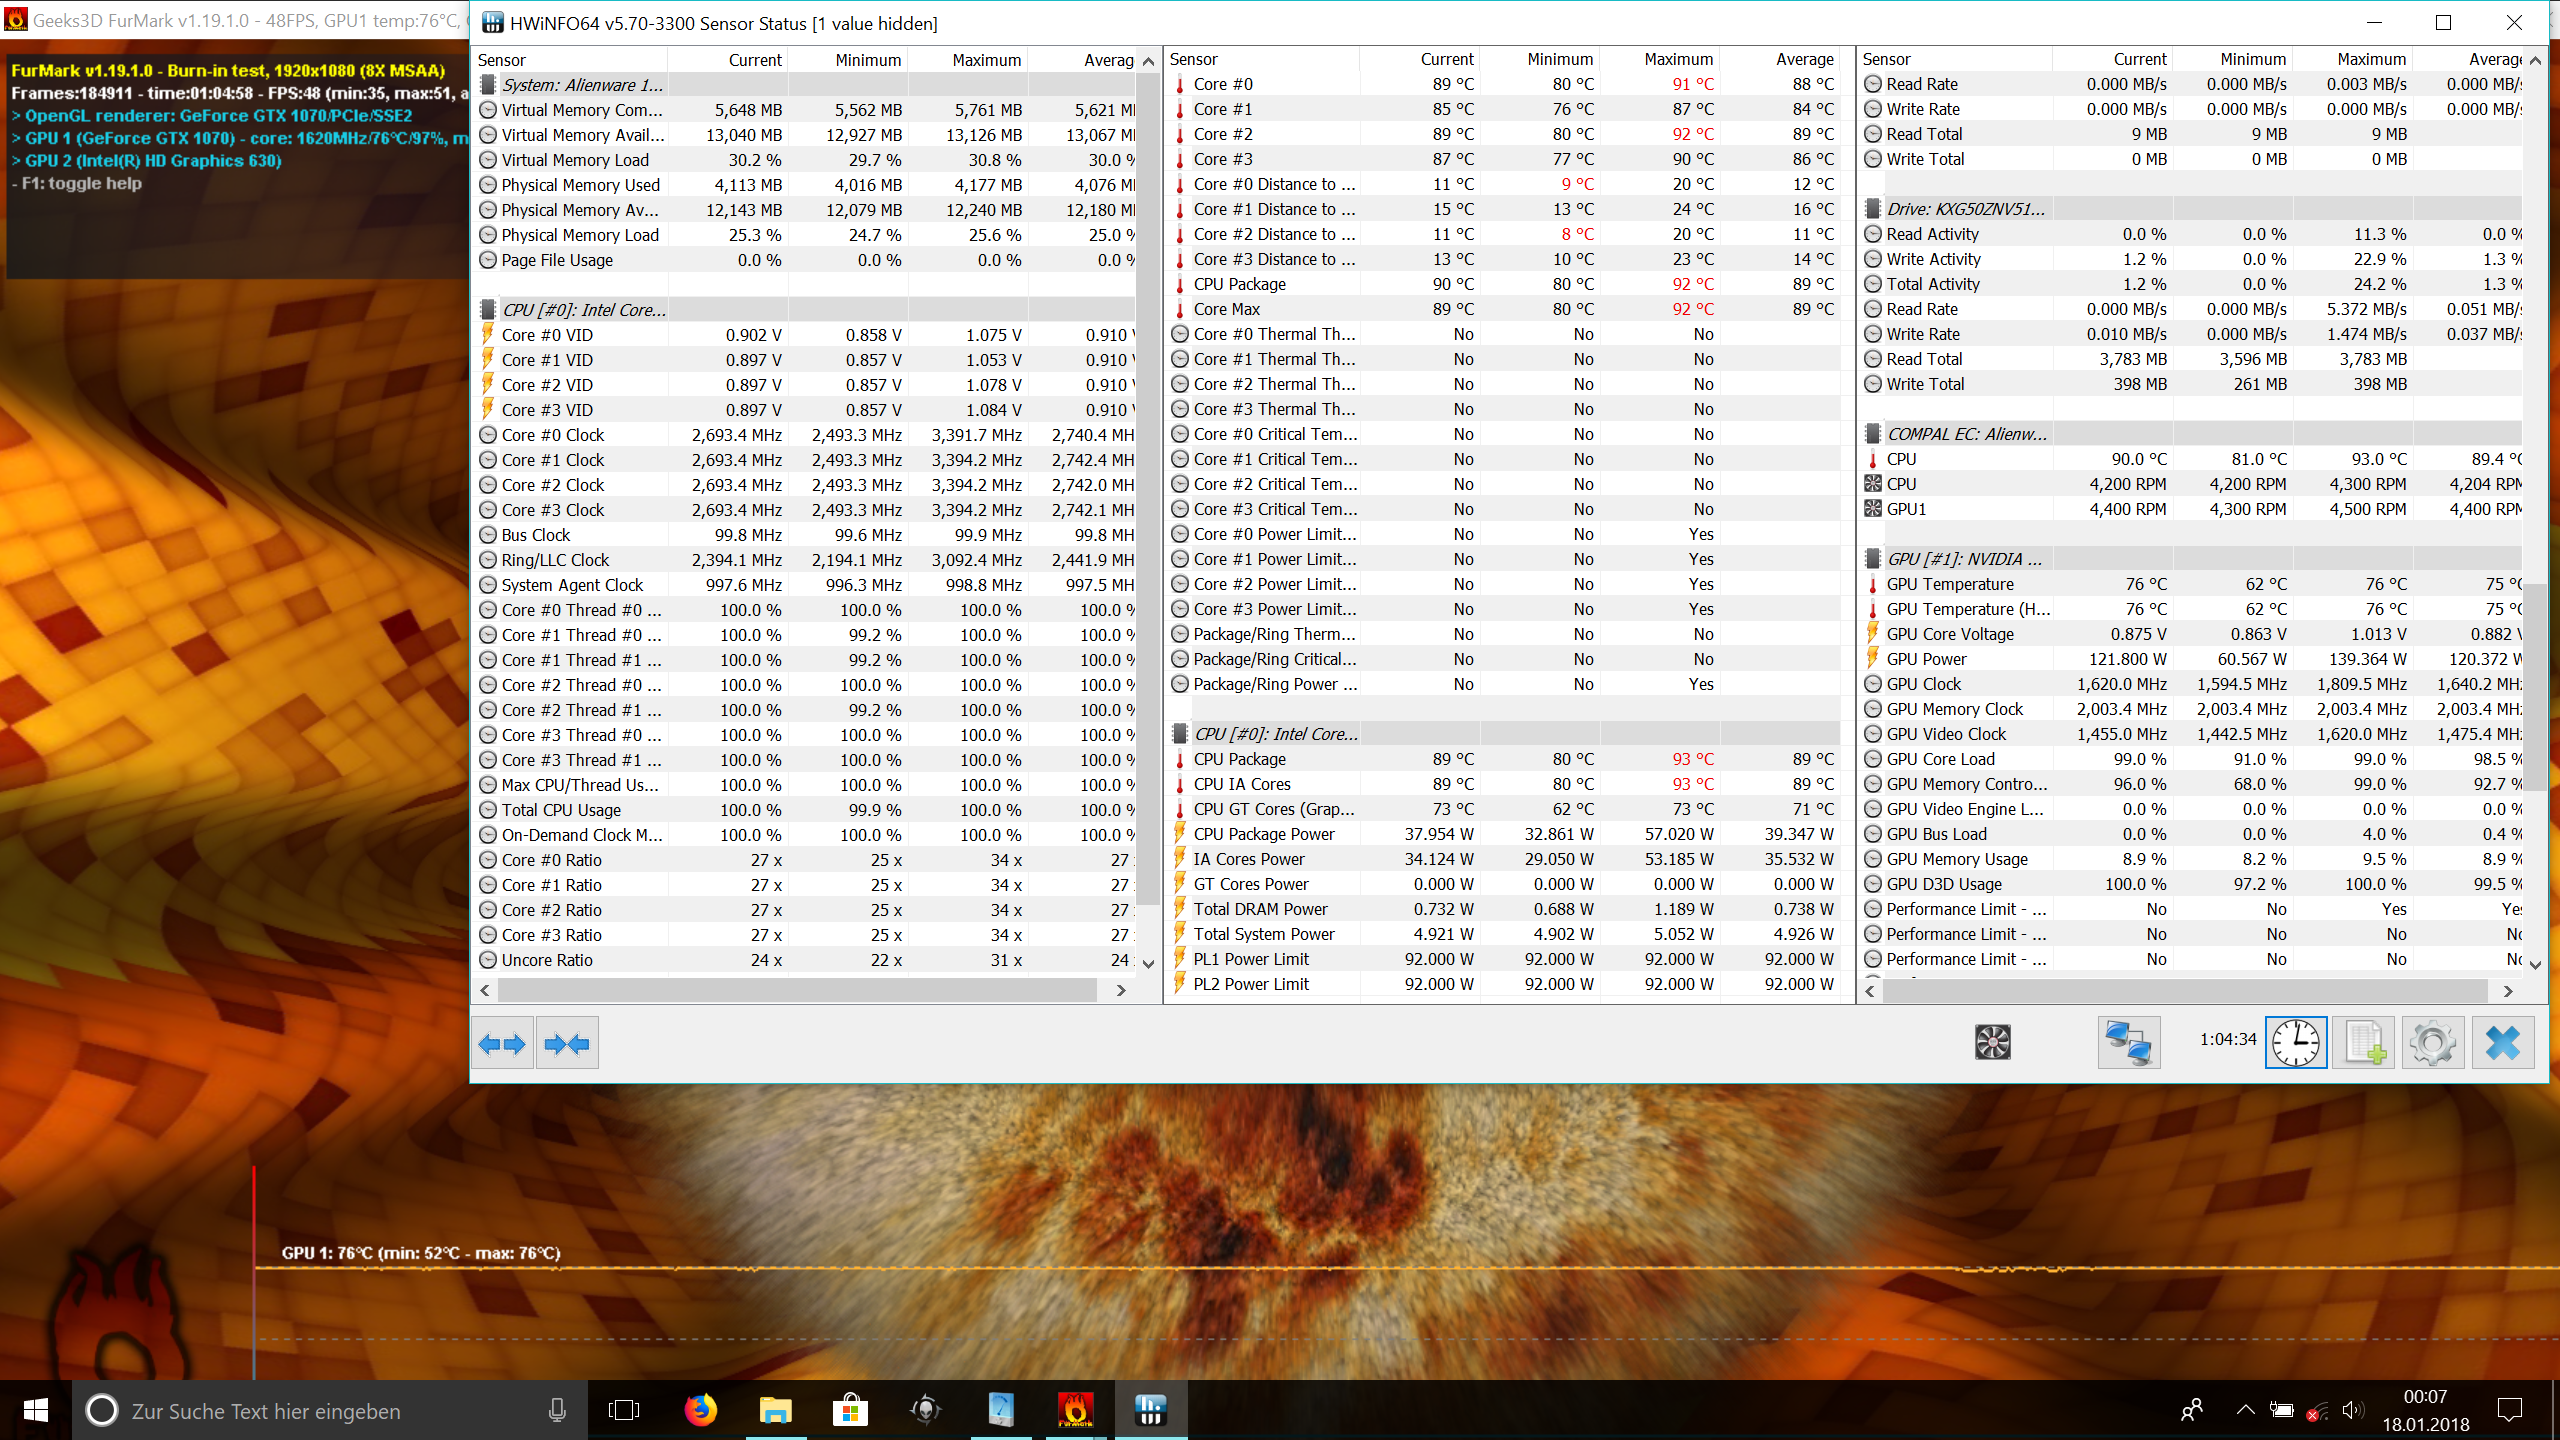Open the fan control icon in HWiNFO

(x=1992, y=1043)
